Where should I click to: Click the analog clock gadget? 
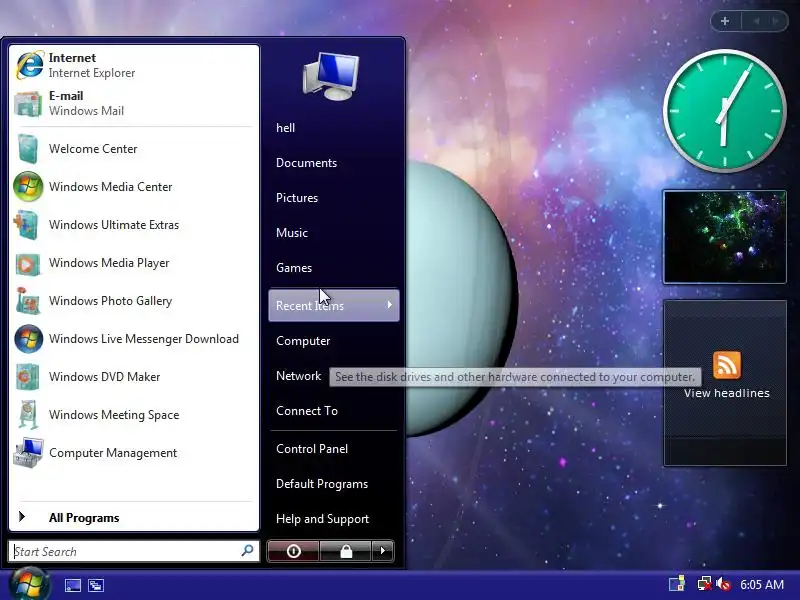tap(724, 111)
